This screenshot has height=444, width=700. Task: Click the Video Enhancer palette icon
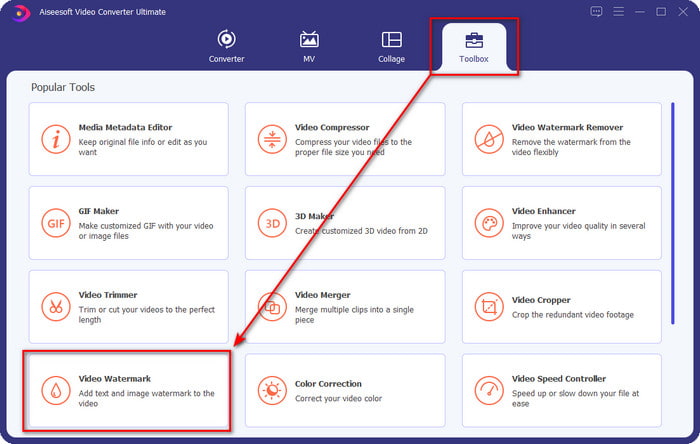tap(489, 223)
